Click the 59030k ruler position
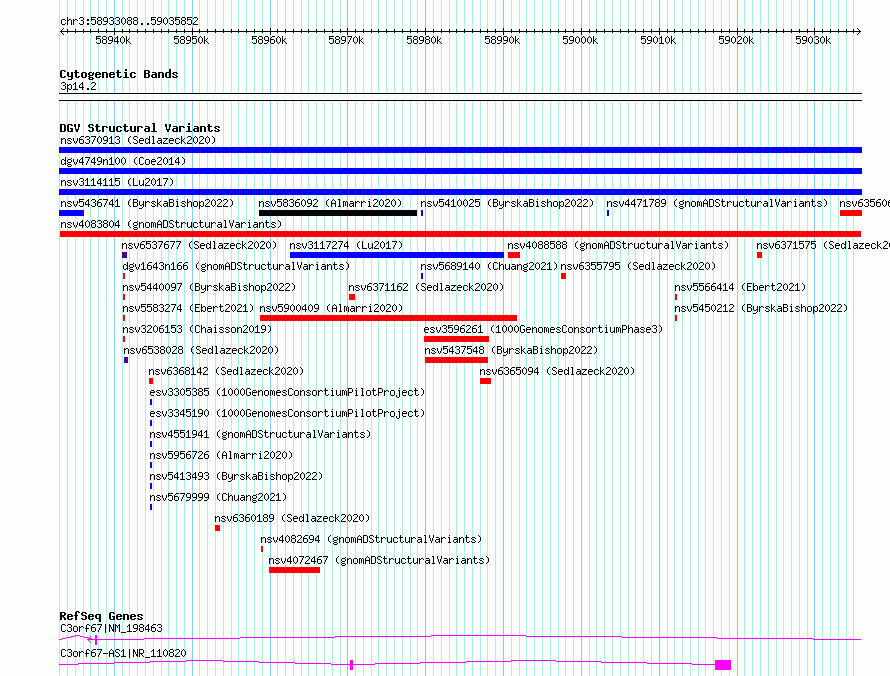This screenshot has width=890, height=676. click(x=813, y=40)
